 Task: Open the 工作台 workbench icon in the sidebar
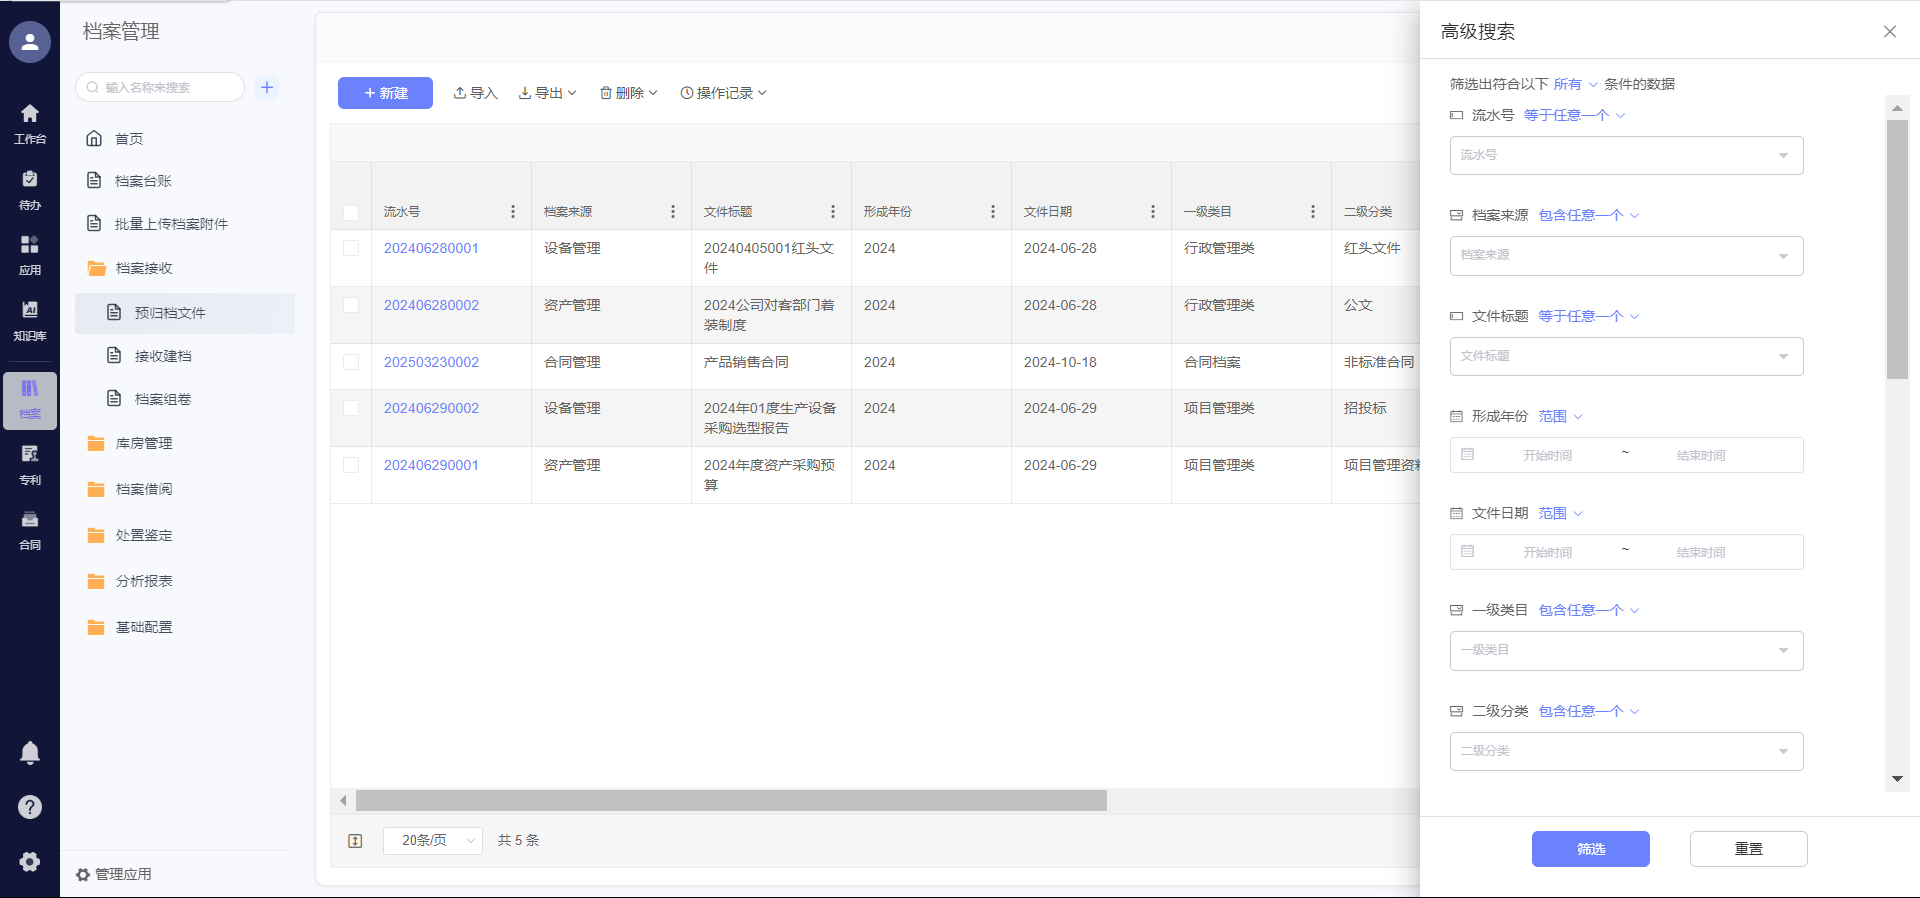pos(30,123)
